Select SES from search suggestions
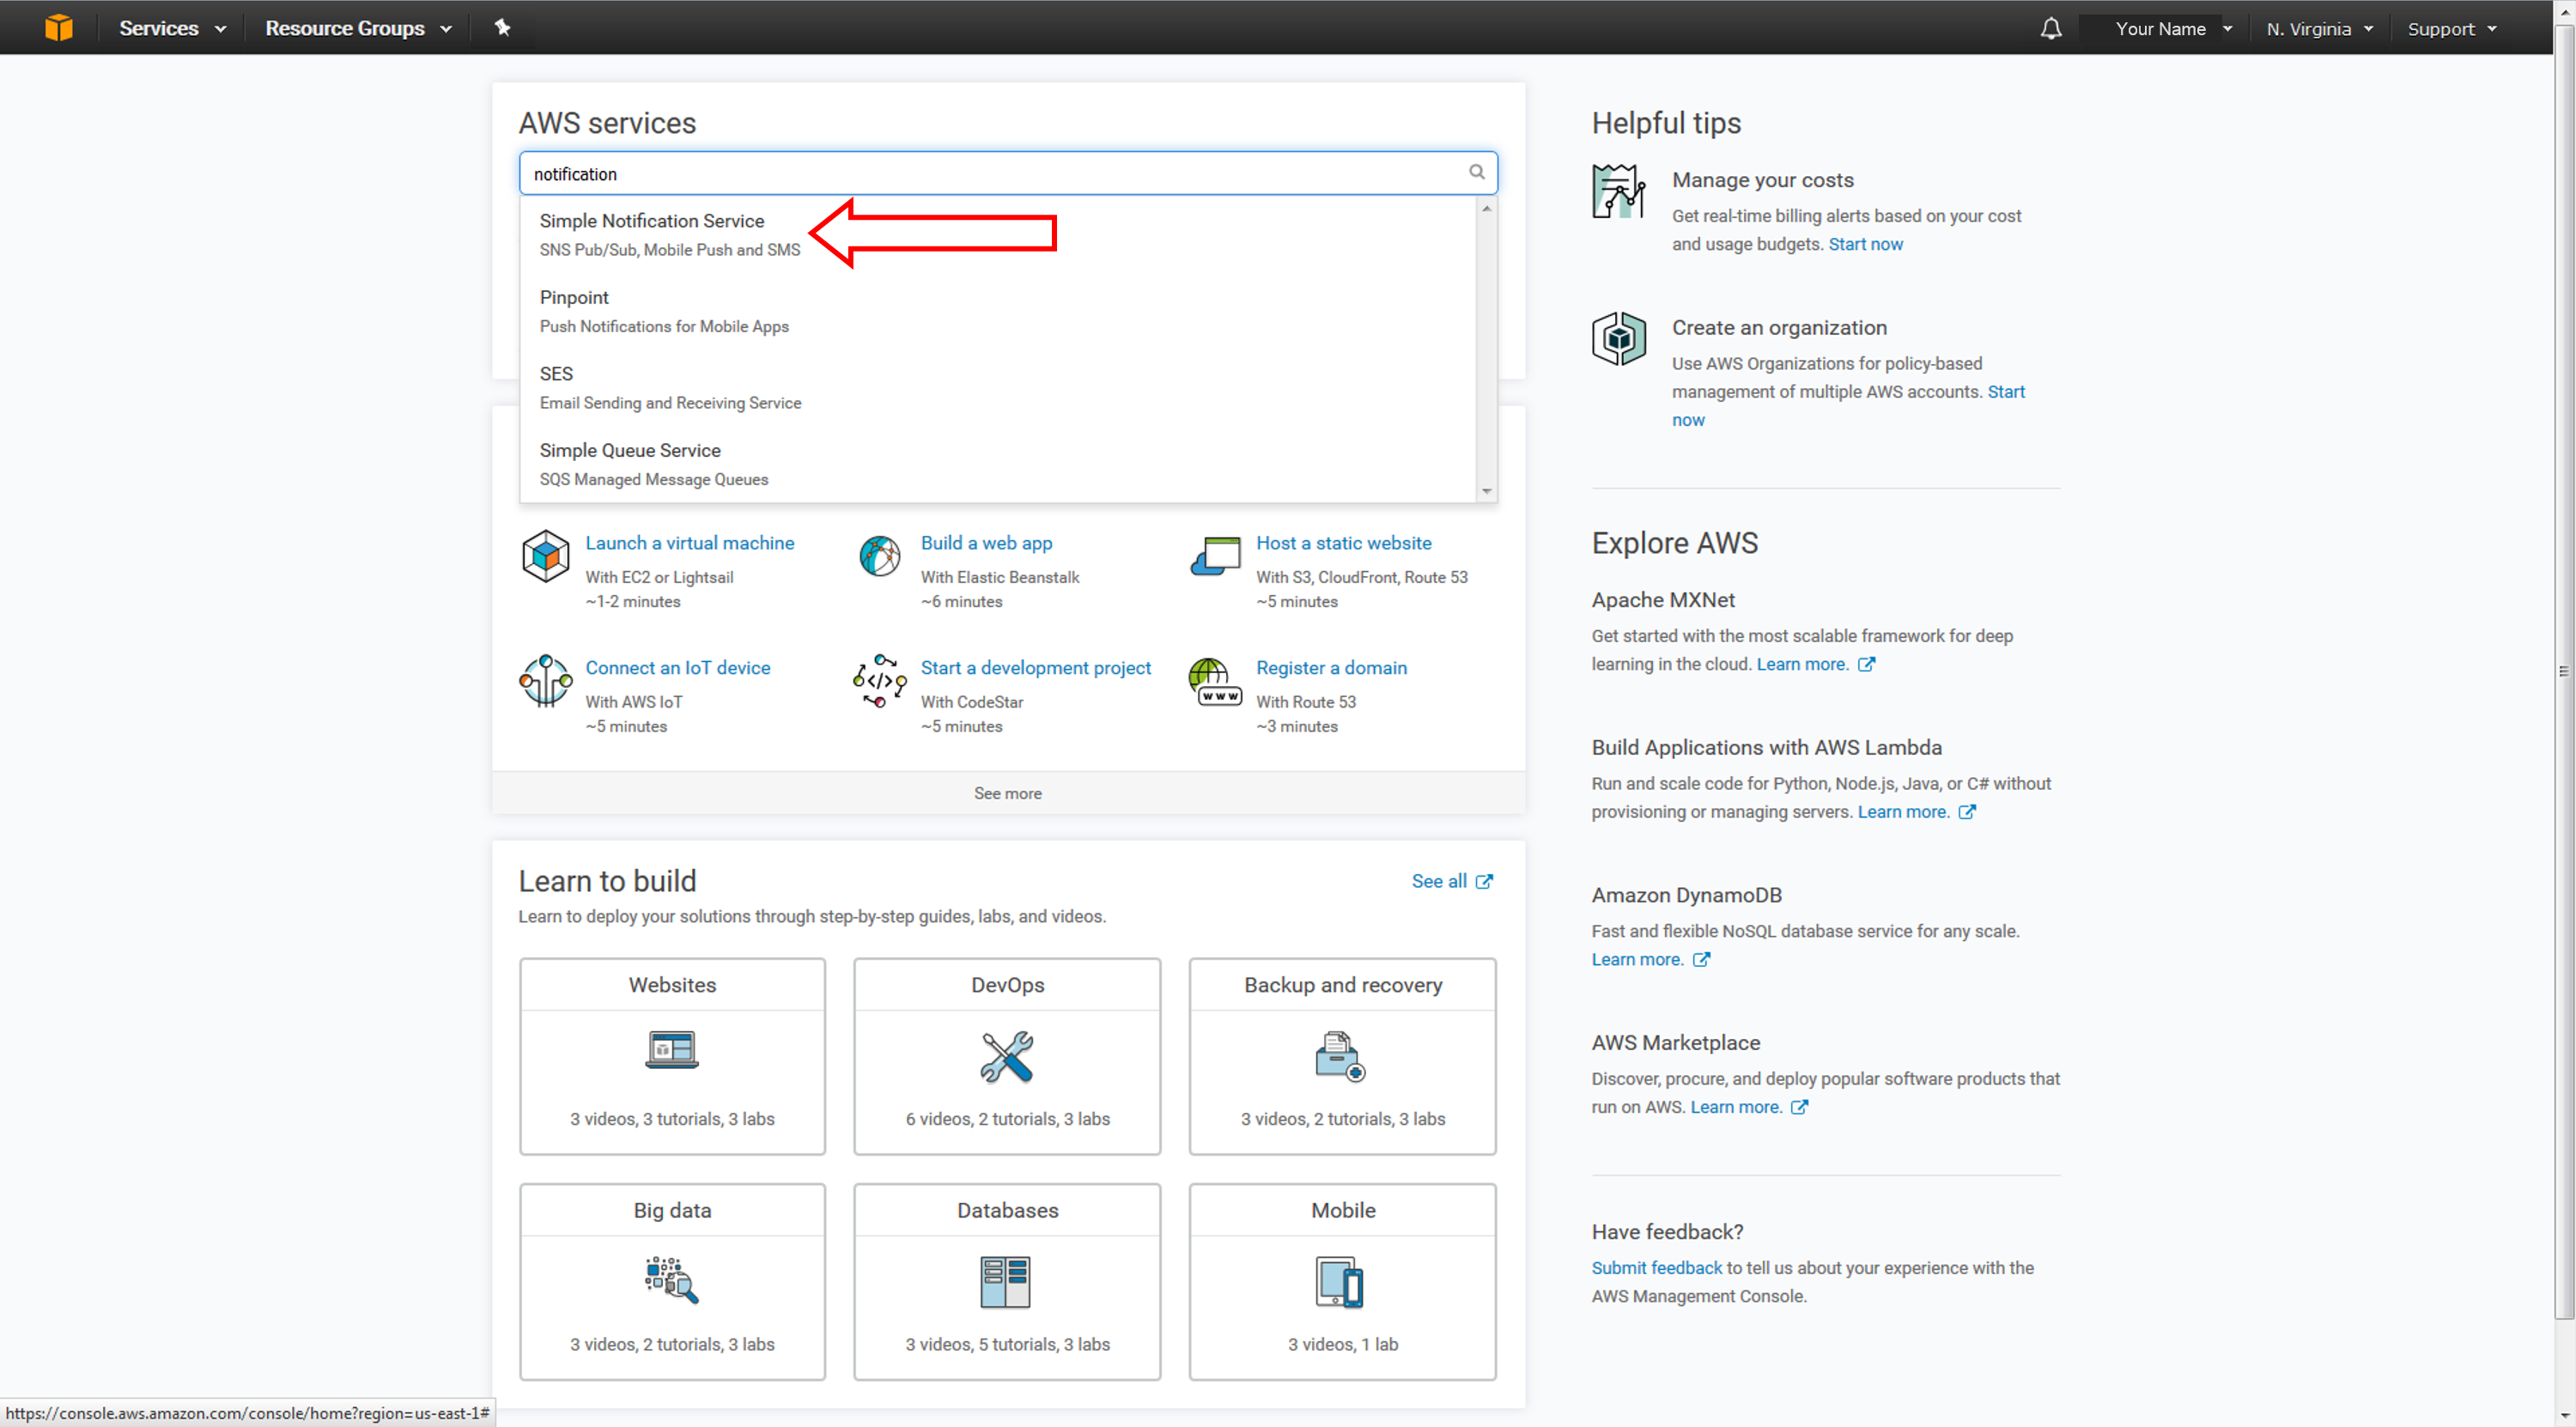This screenshot has width=2576, height=1427. [x=997, y=388]
